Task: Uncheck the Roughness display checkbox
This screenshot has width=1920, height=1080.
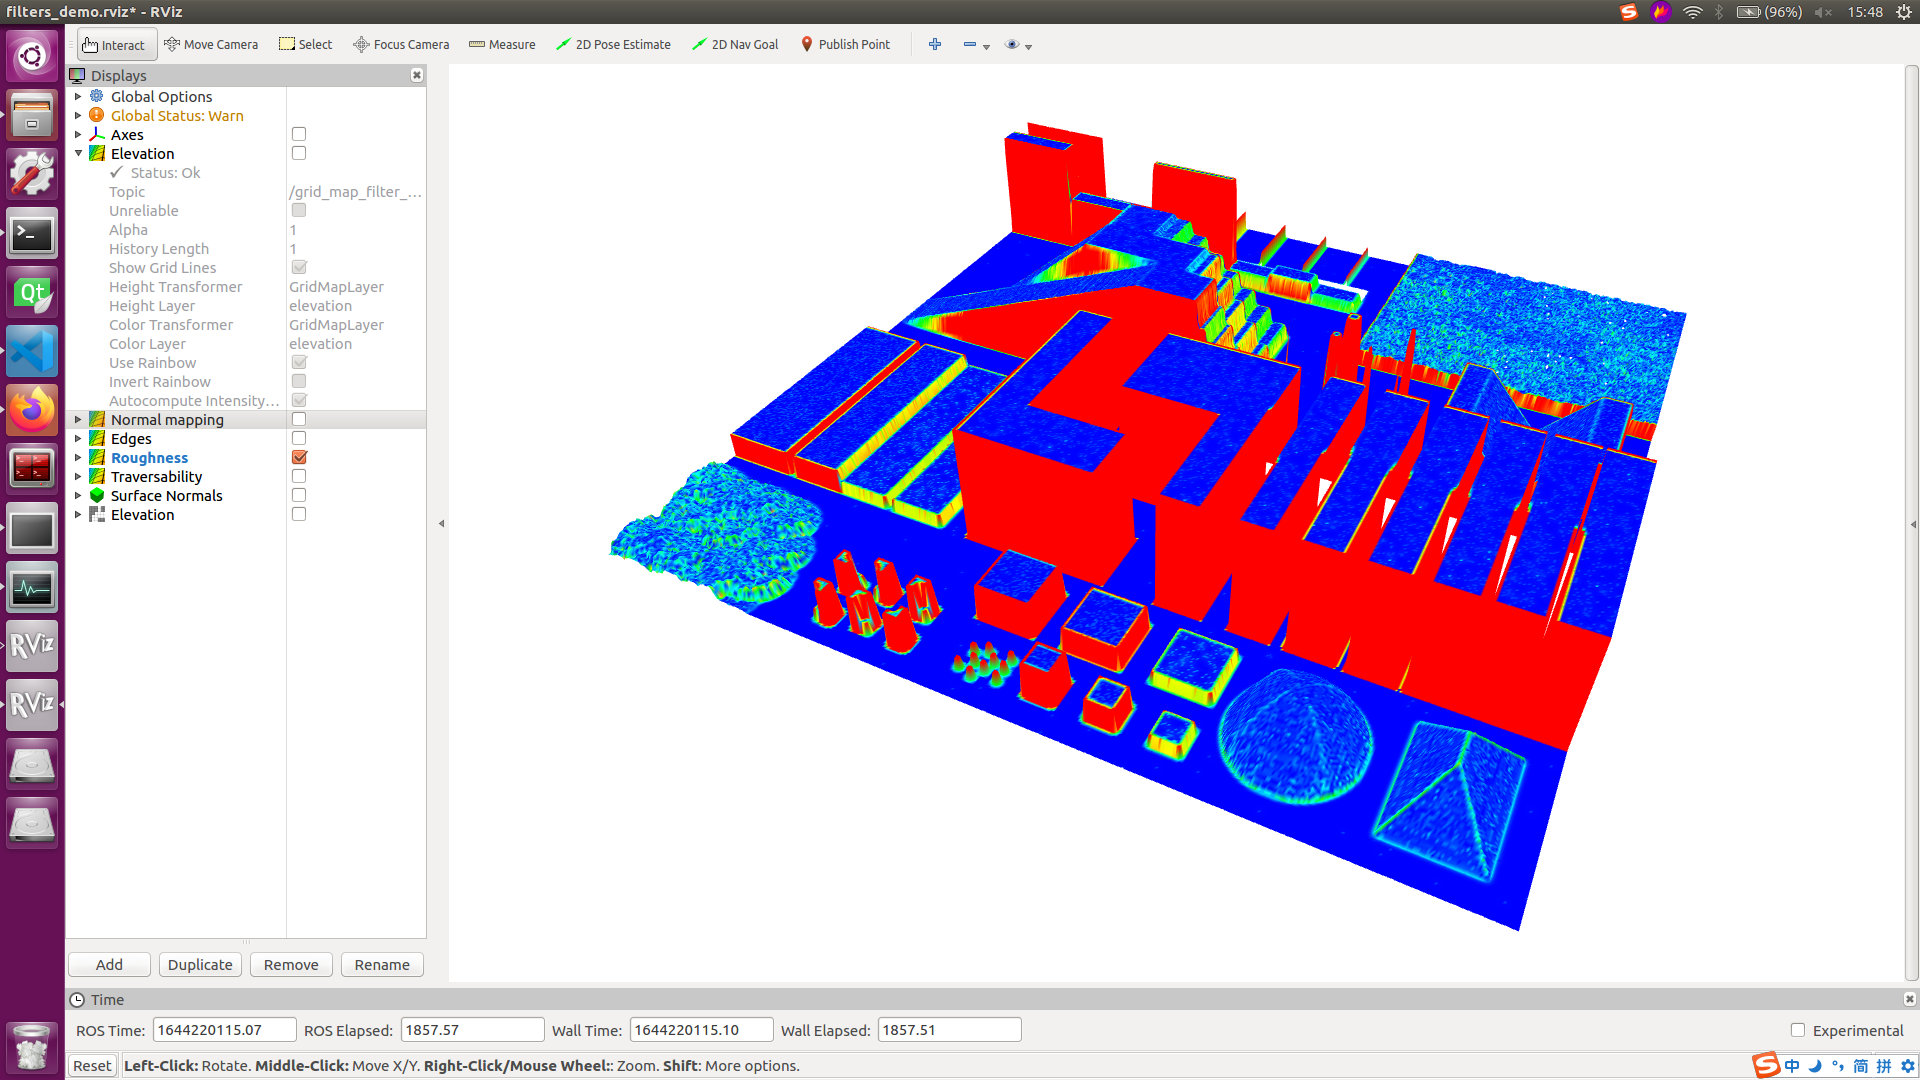Action: pos(299,457)
